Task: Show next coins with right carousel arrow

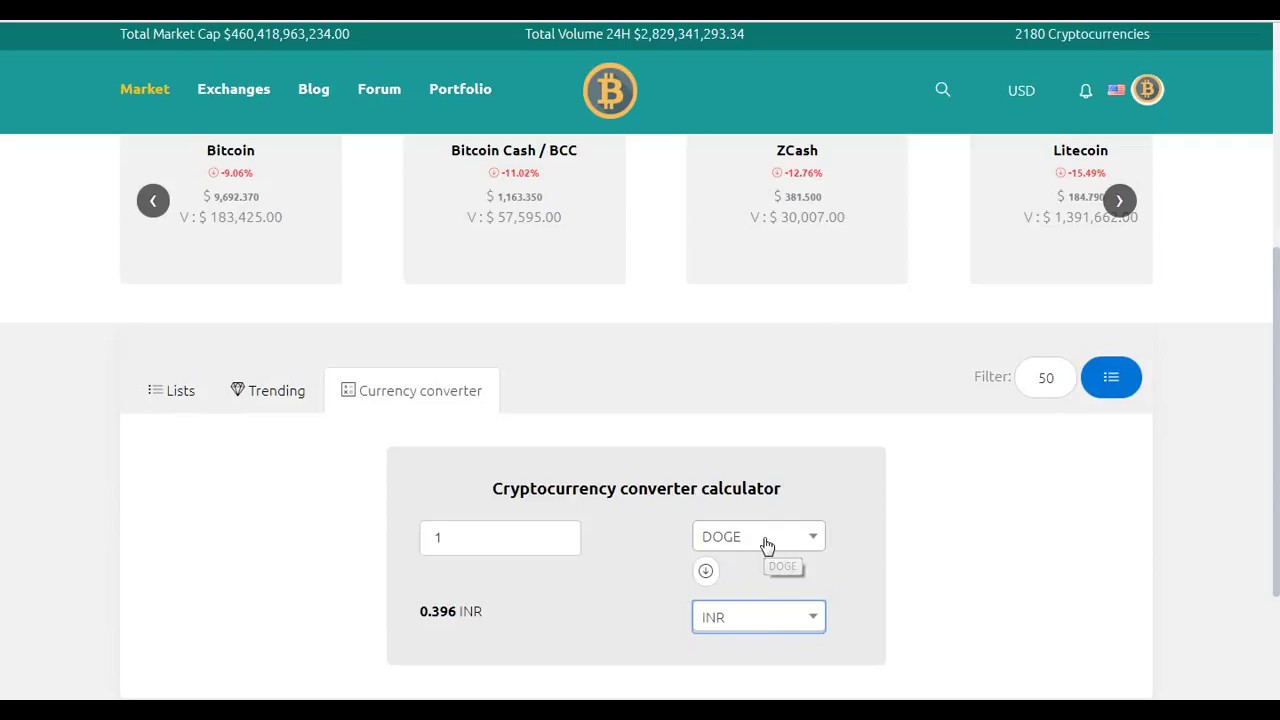Action: tap(1119, 200)
